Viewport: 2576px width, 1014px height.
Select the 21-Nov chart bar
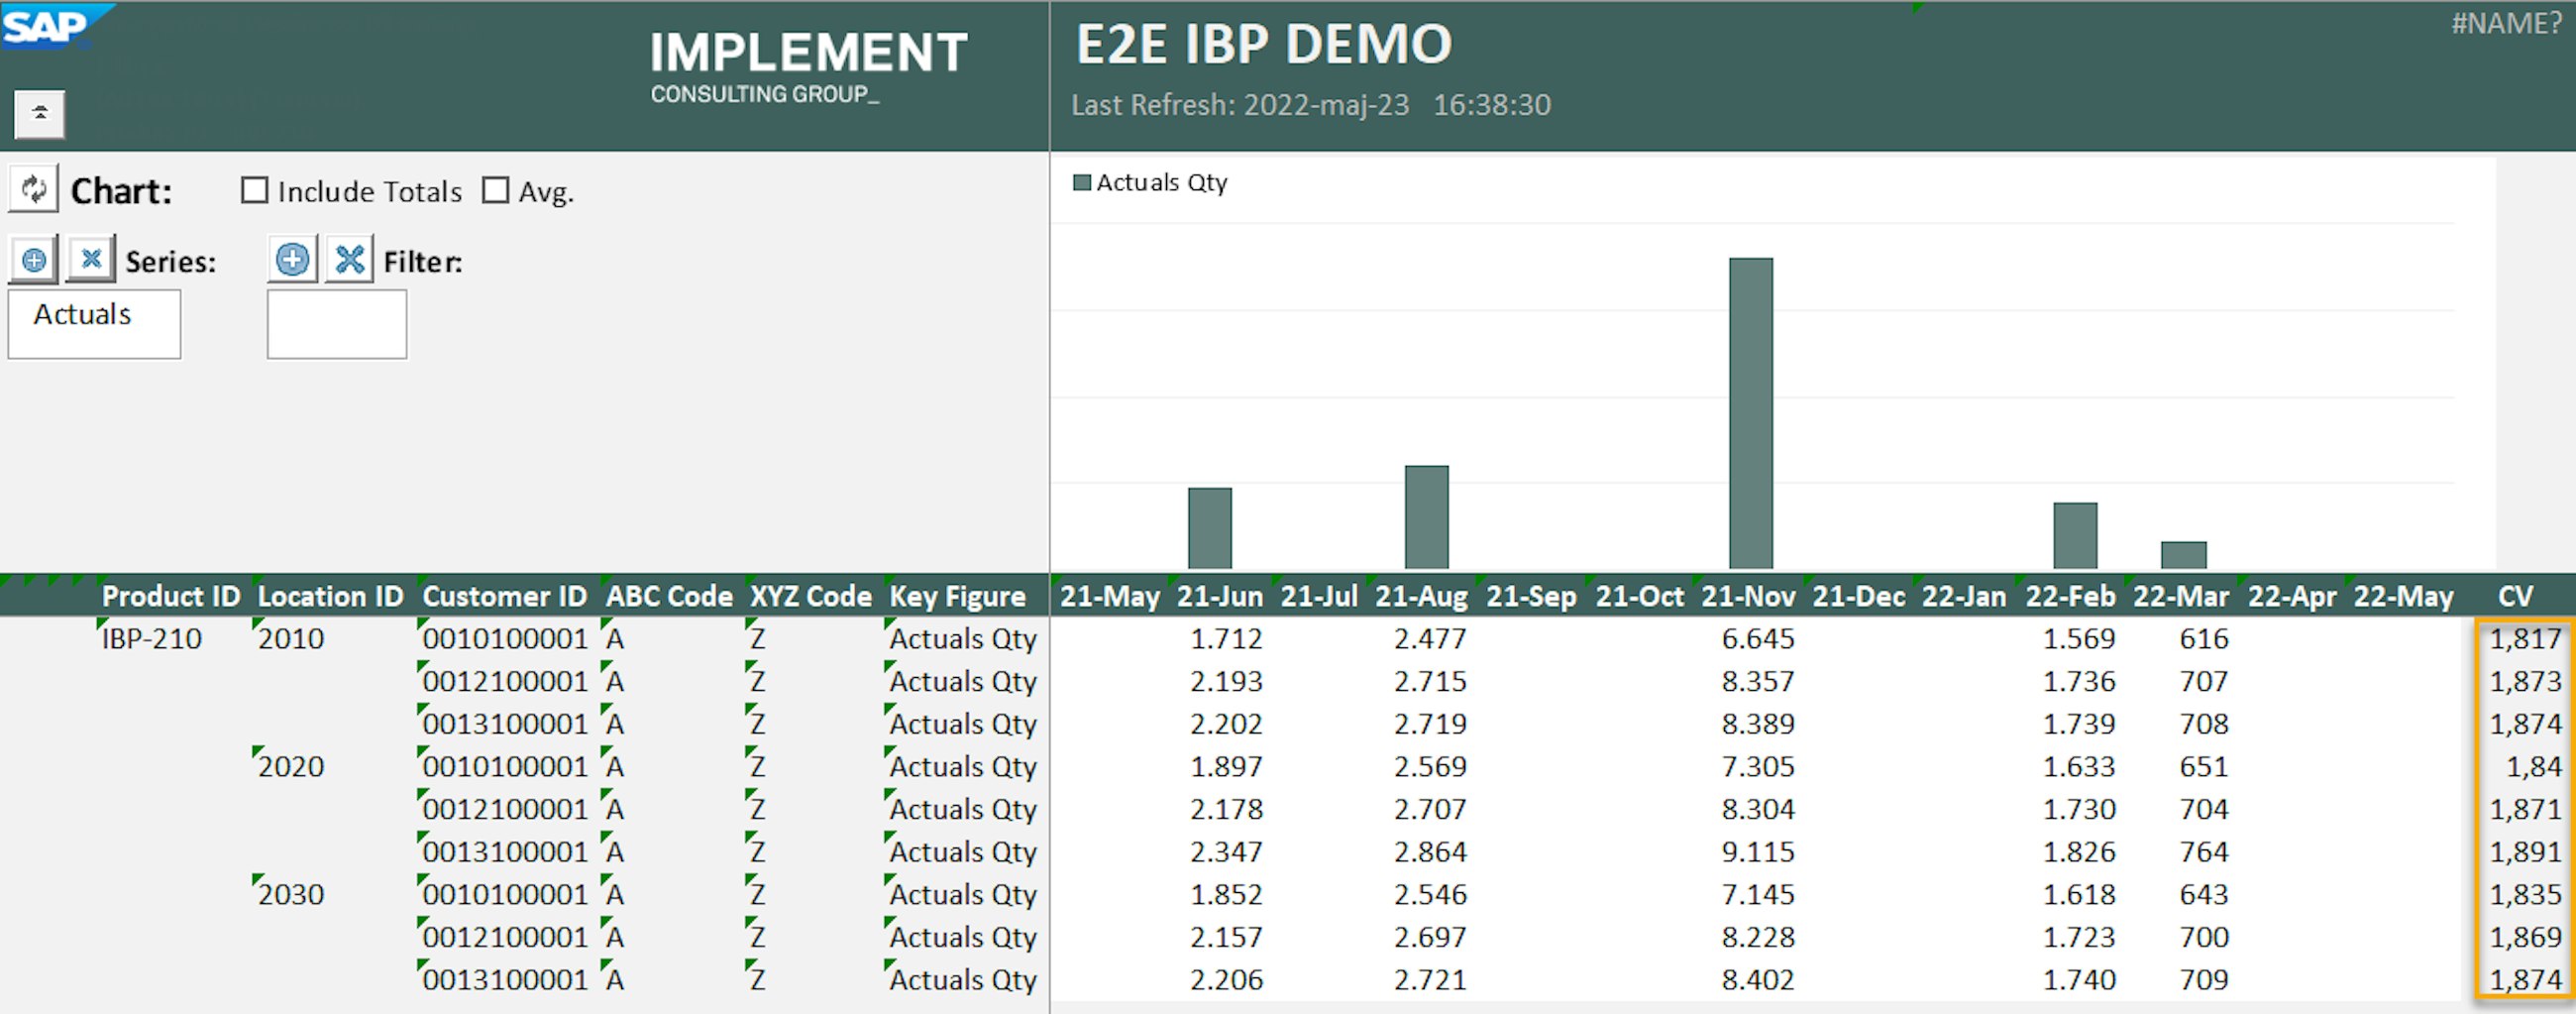tap(1750, 412)
